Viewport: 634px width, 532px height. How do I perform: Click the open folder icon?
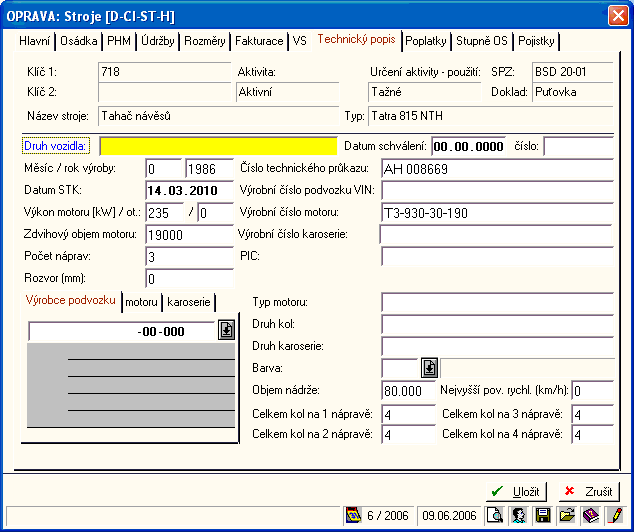point(567,515)
